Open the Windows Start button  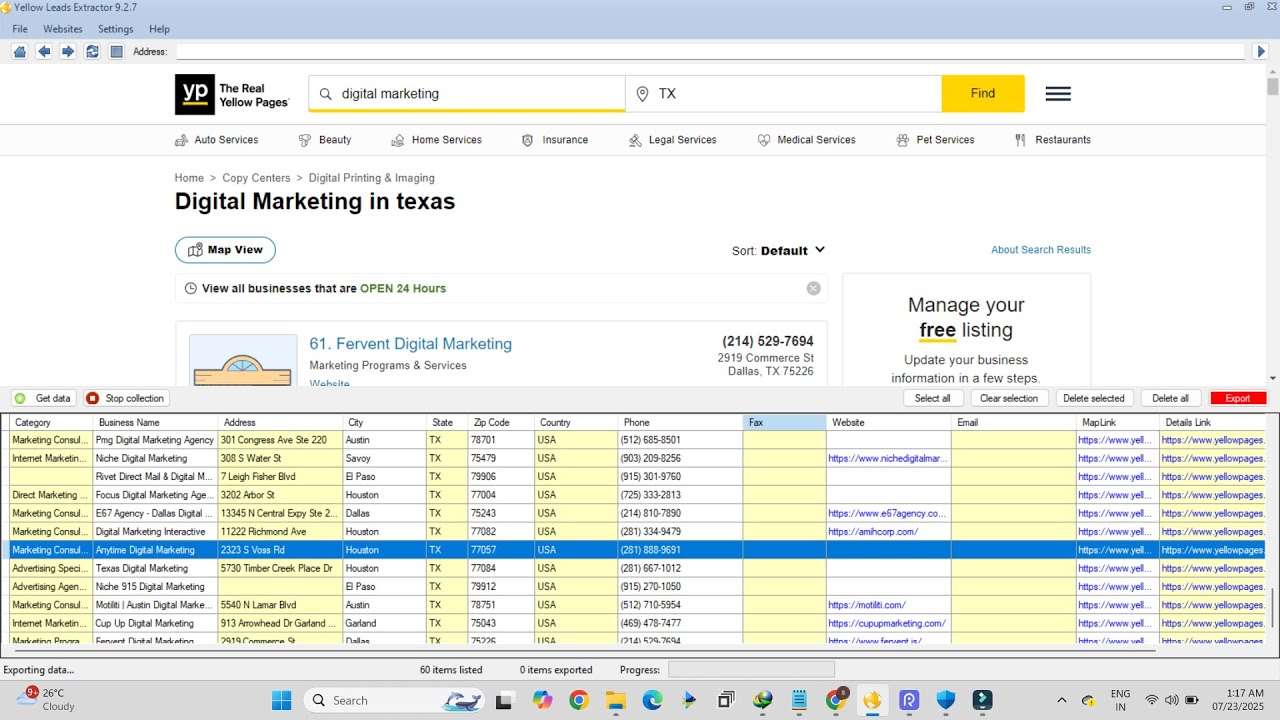tap(281, 700)
